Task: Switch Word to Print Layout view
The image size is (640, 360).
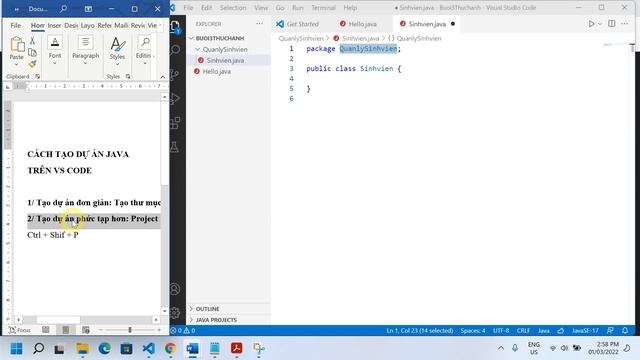Action: point(66,329)
